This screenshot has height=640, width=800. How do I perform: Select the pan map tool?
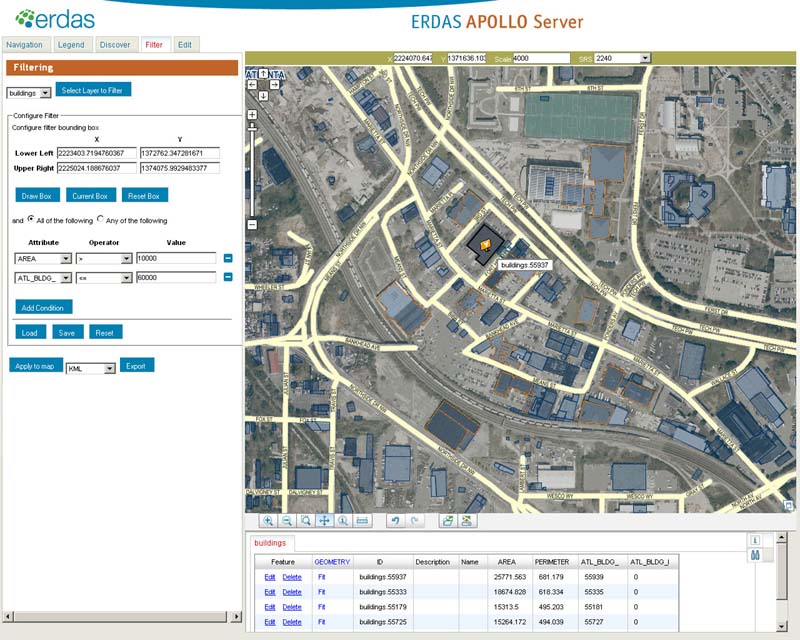coord(324,521)
